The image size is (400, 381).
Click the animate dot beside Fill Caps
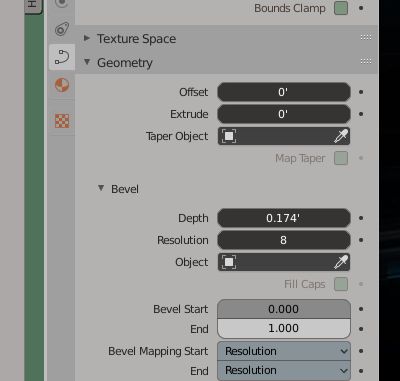[361, 284]
